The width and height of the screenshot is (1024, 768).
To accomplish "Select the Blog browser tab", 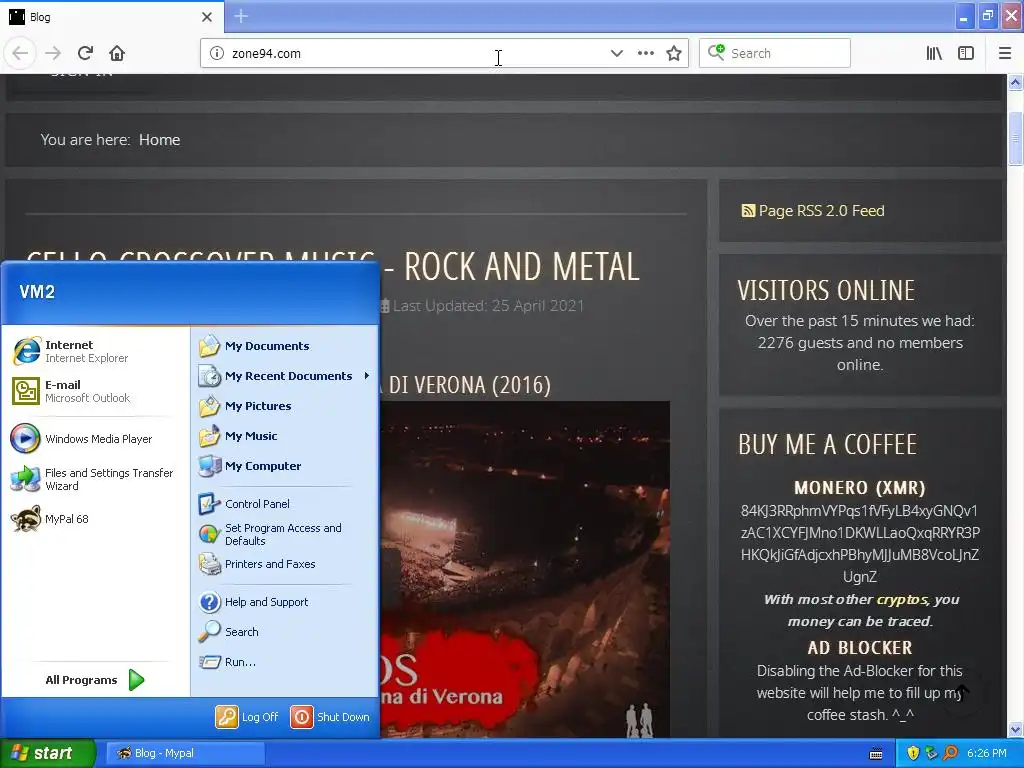I will 112,17.
